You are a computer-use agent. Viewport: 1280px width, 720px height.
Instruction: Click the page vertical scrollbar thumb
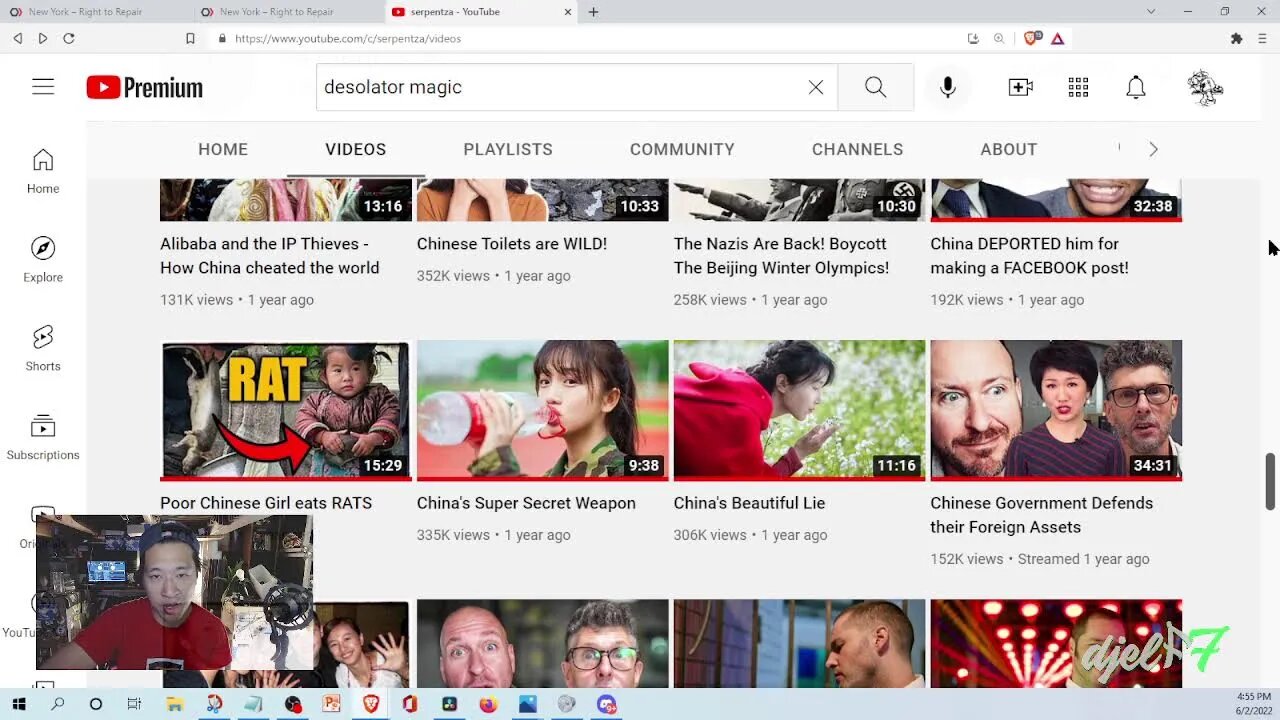tap(1271, 480)
